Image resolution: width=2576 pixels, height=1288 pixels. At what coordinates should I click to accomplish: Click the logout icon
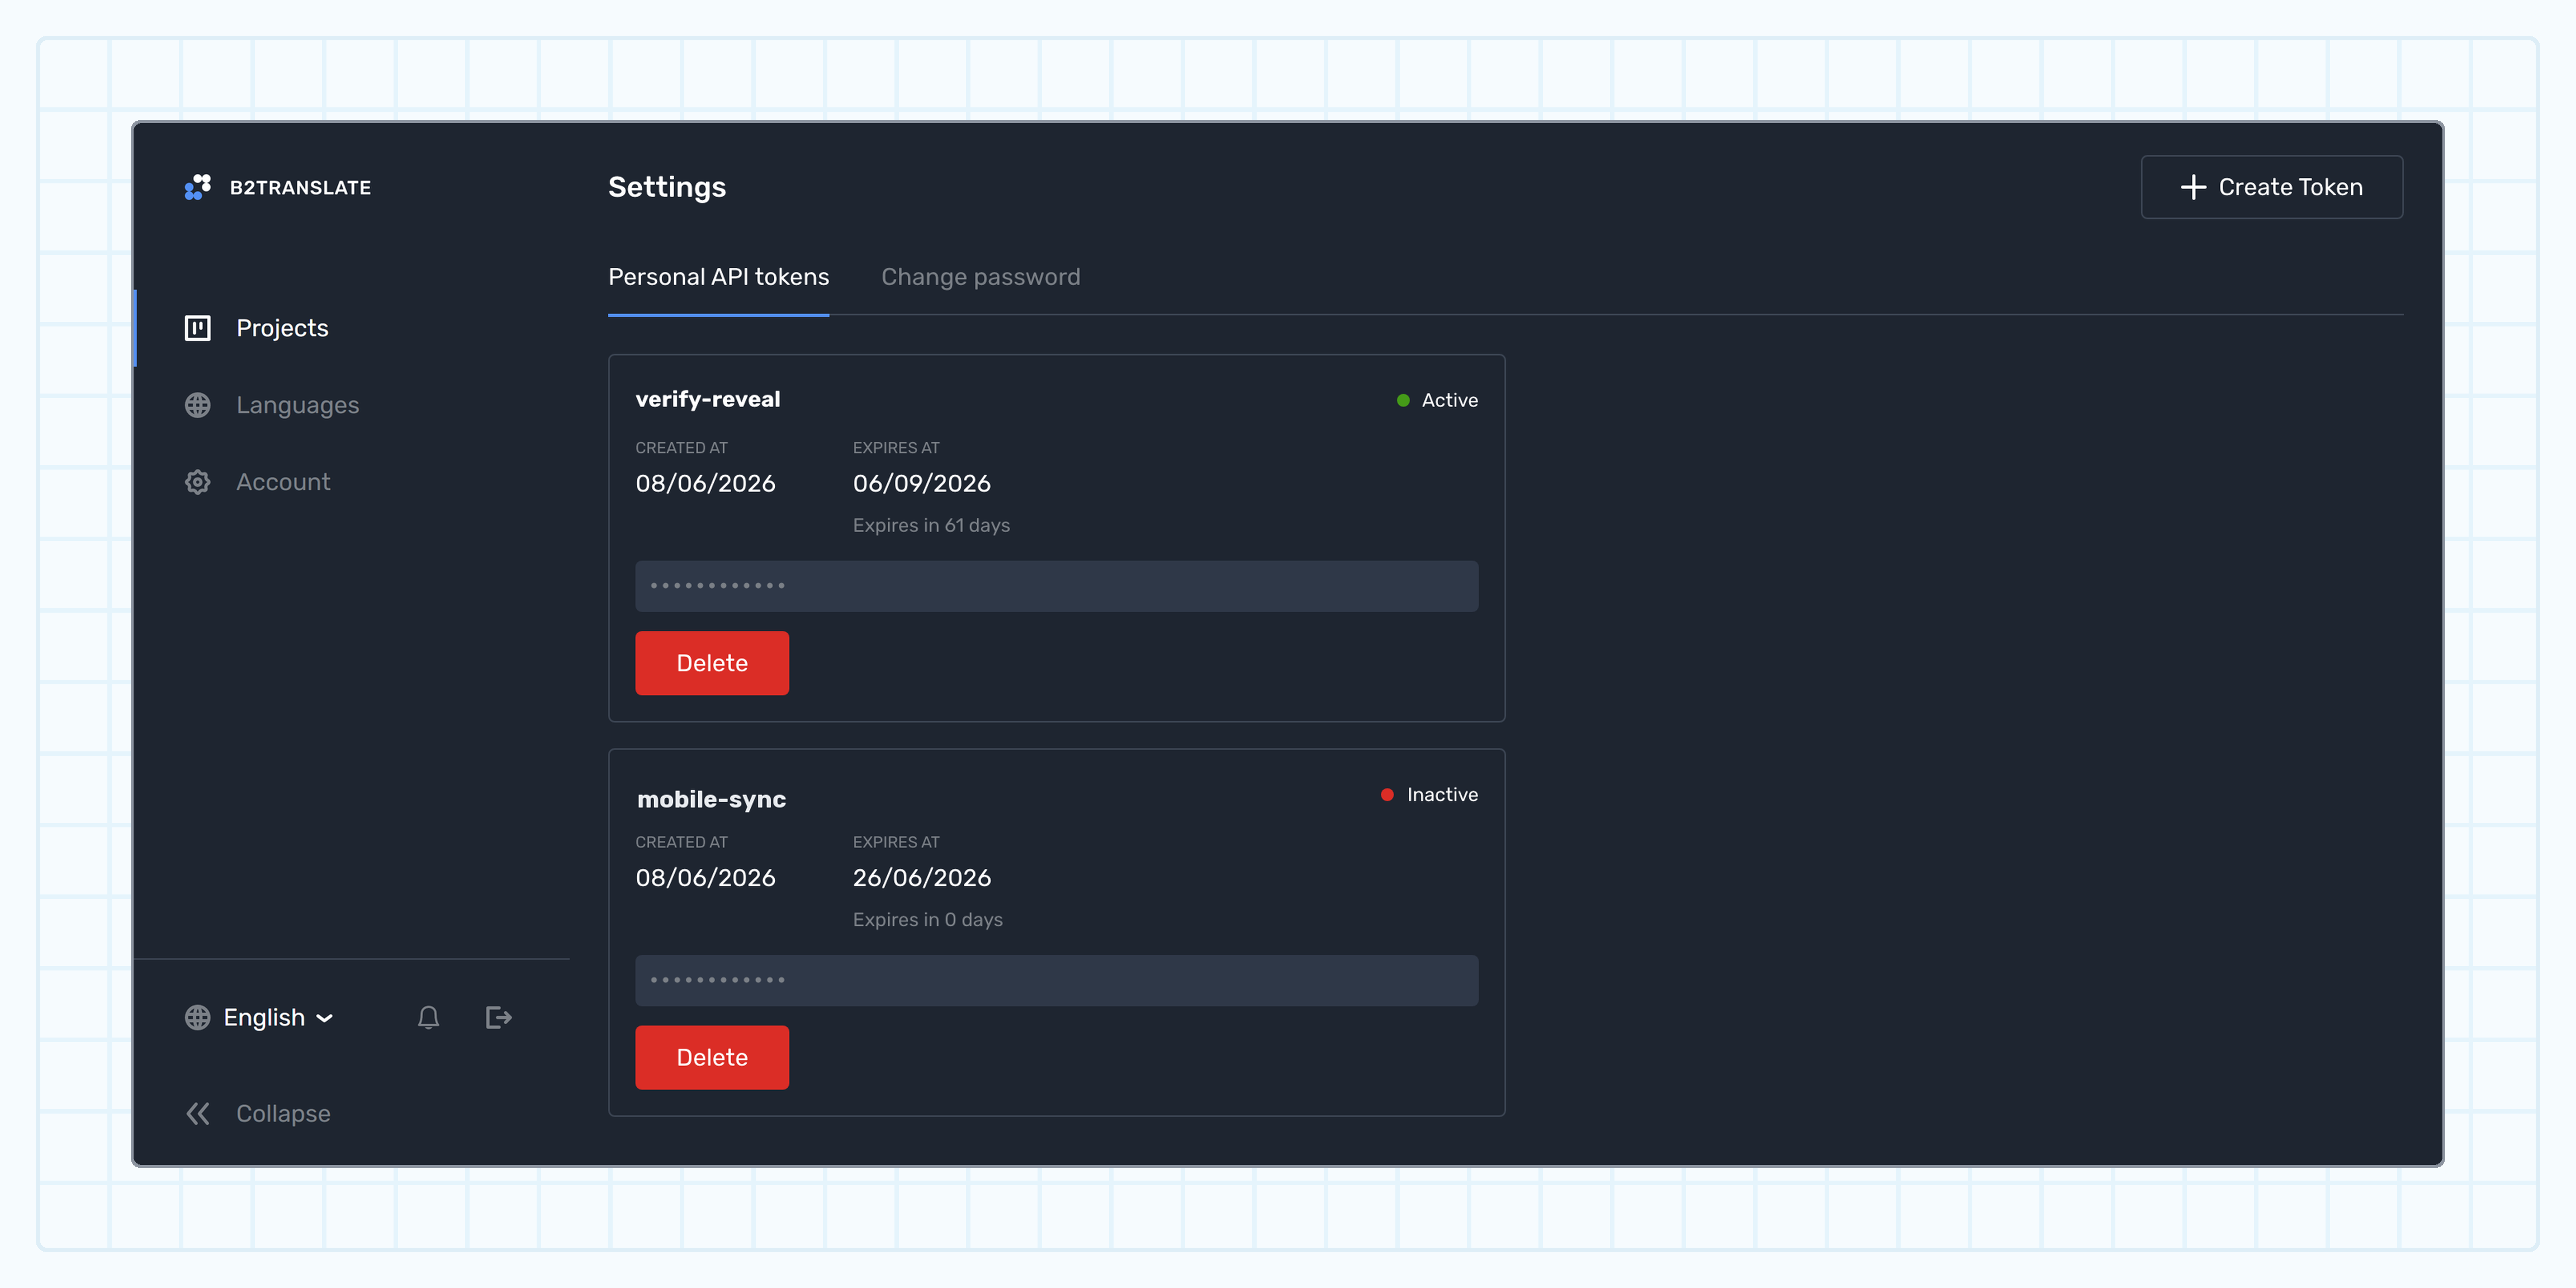pyautogui.click(x=498, y=1017)
